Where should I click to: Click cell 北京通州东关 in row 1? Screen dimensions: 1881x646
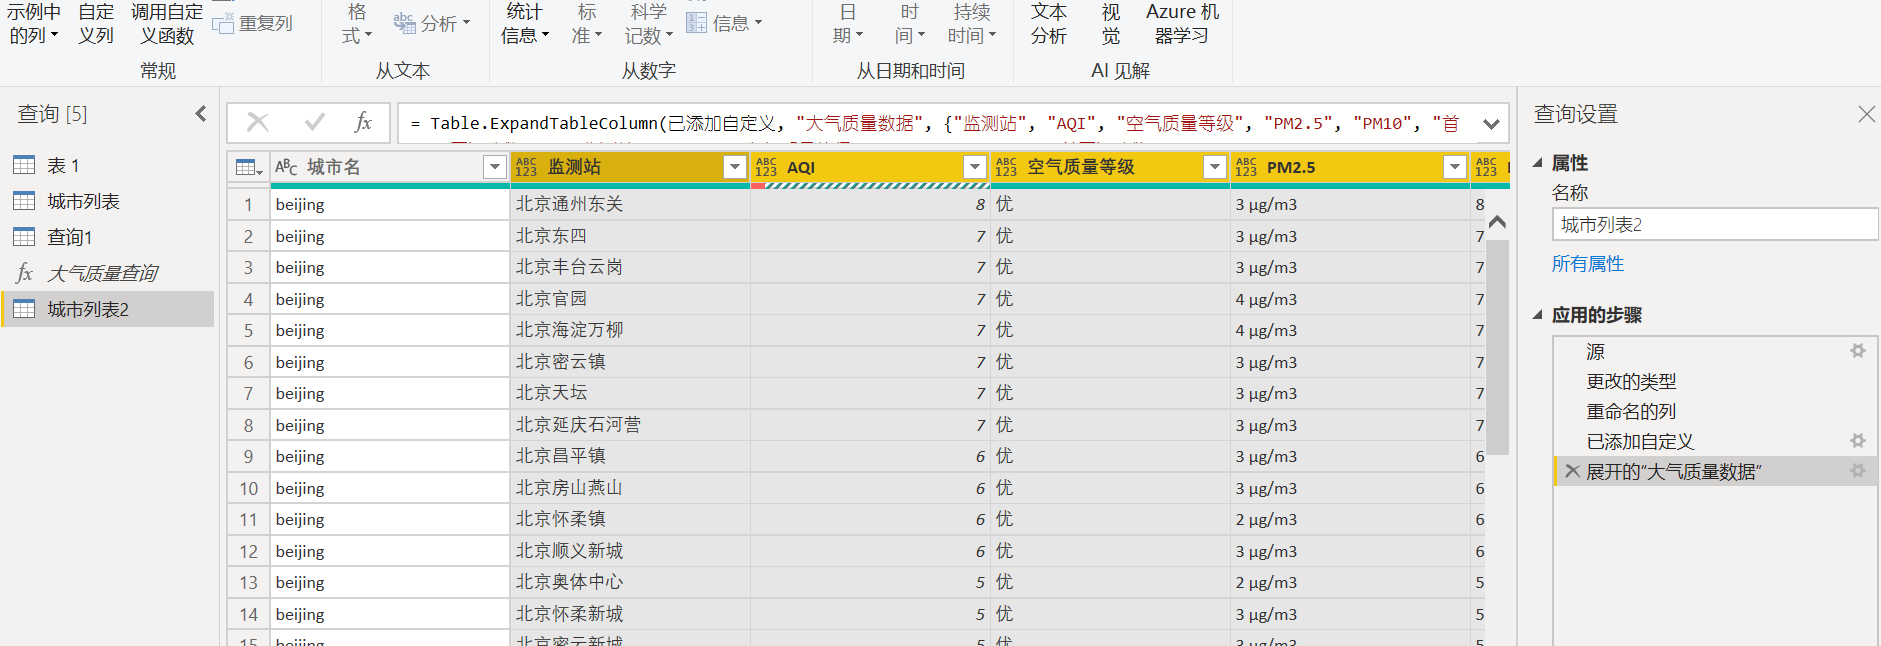coord(630,204)
